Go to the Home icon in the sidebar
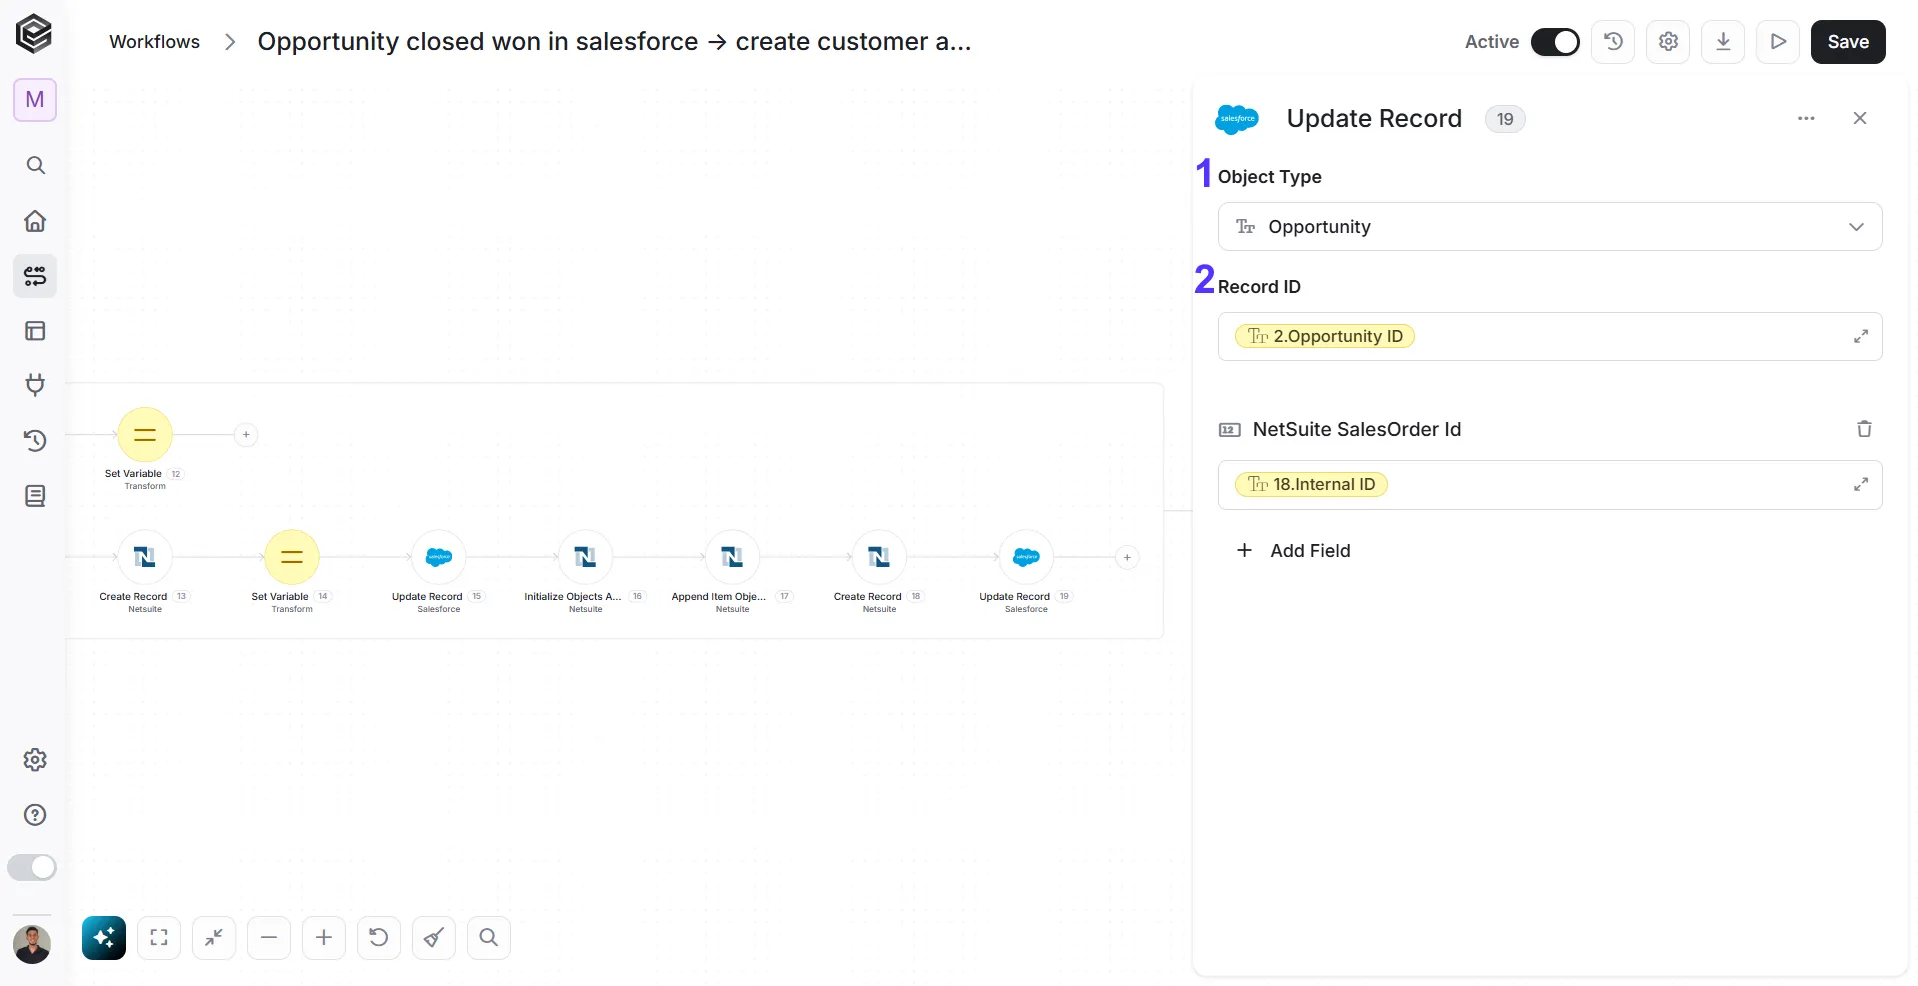The image size is (1918, 986). pos(35,221)
